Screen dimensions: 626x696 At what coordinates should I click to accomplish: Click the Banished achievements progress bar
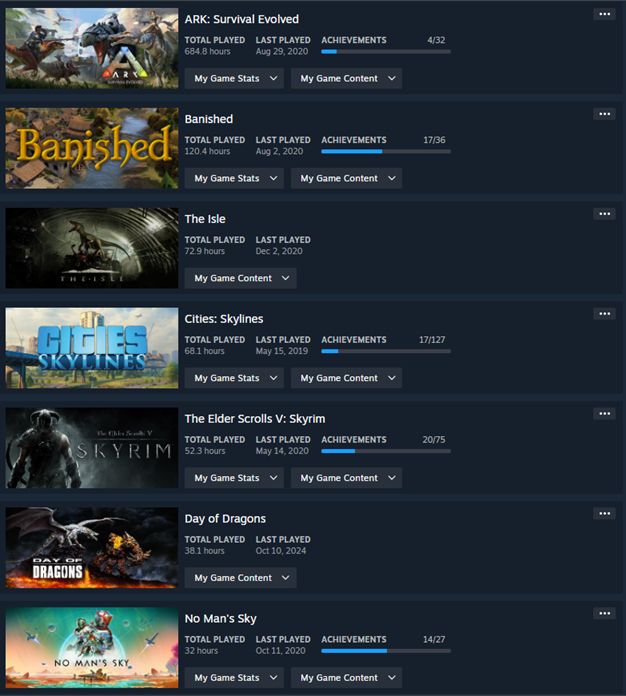pyautogui.click(x=386, y=151)
